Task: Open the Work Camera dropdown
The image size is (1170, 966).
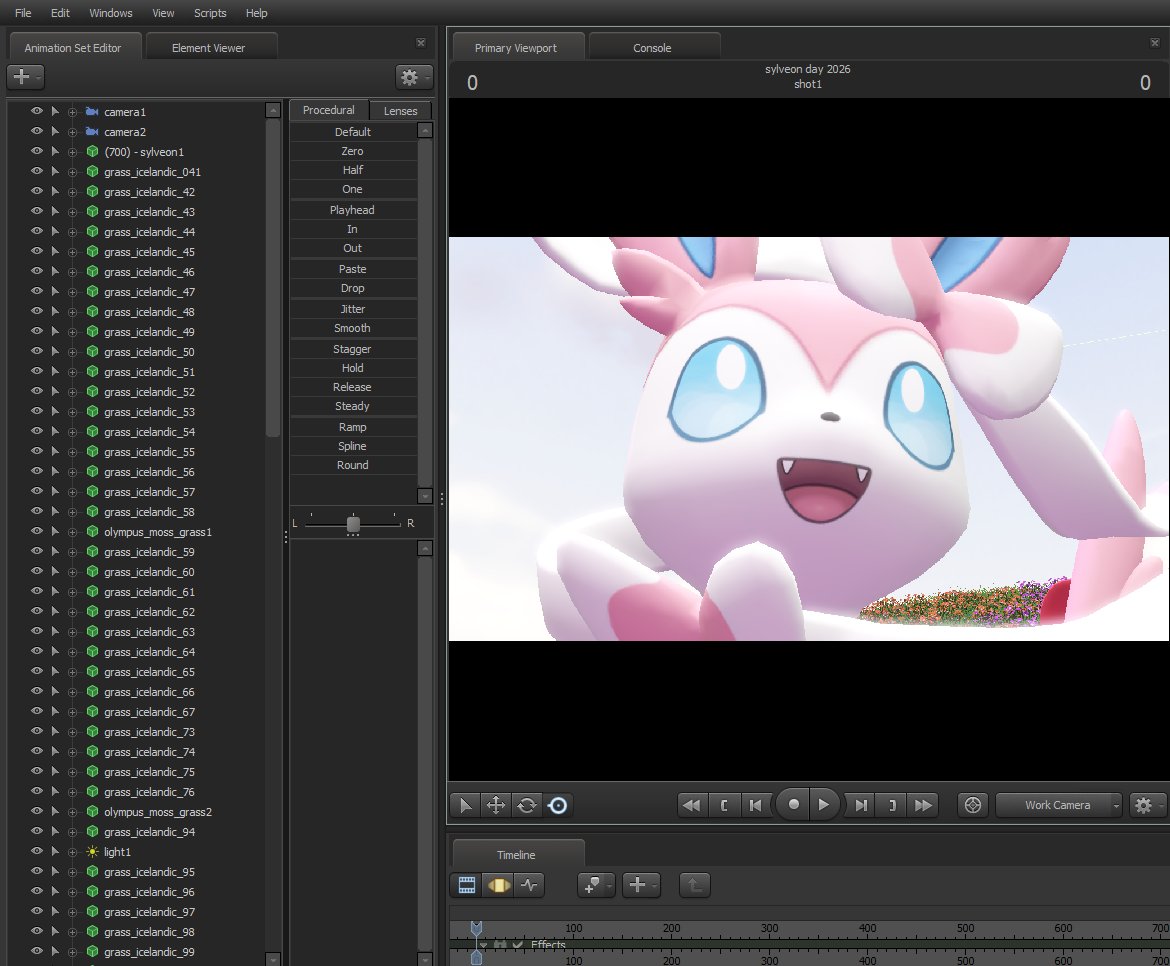Action: point(1059,805)
